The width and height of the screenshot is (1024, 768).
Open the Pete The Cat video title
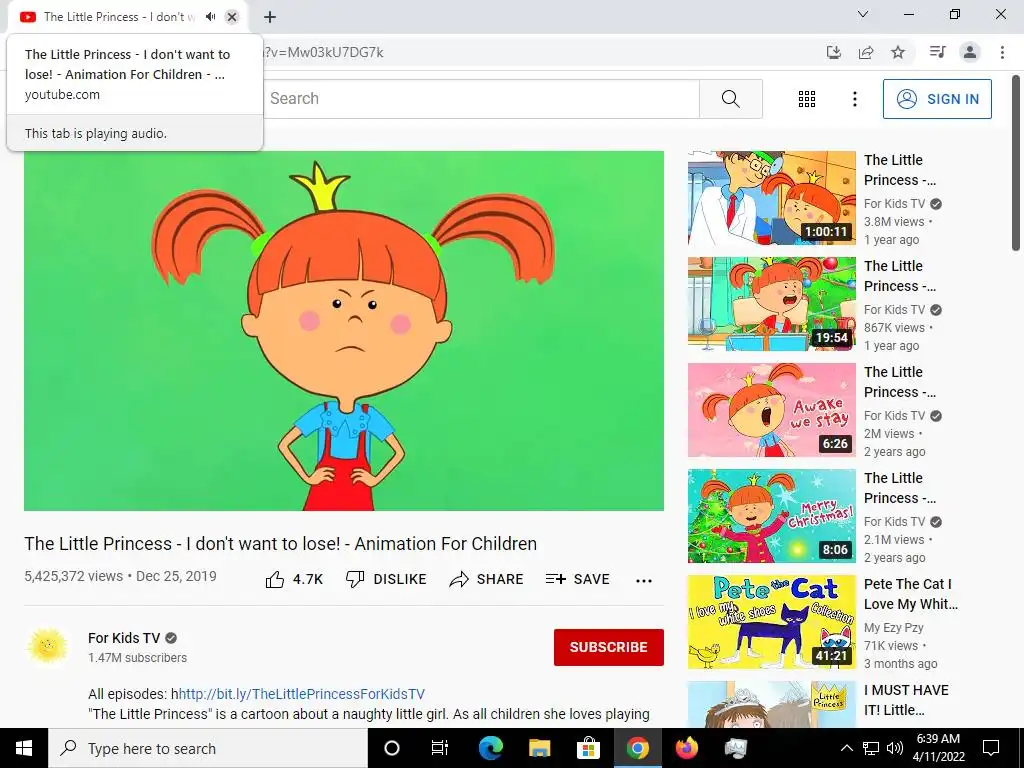point(910,594)
